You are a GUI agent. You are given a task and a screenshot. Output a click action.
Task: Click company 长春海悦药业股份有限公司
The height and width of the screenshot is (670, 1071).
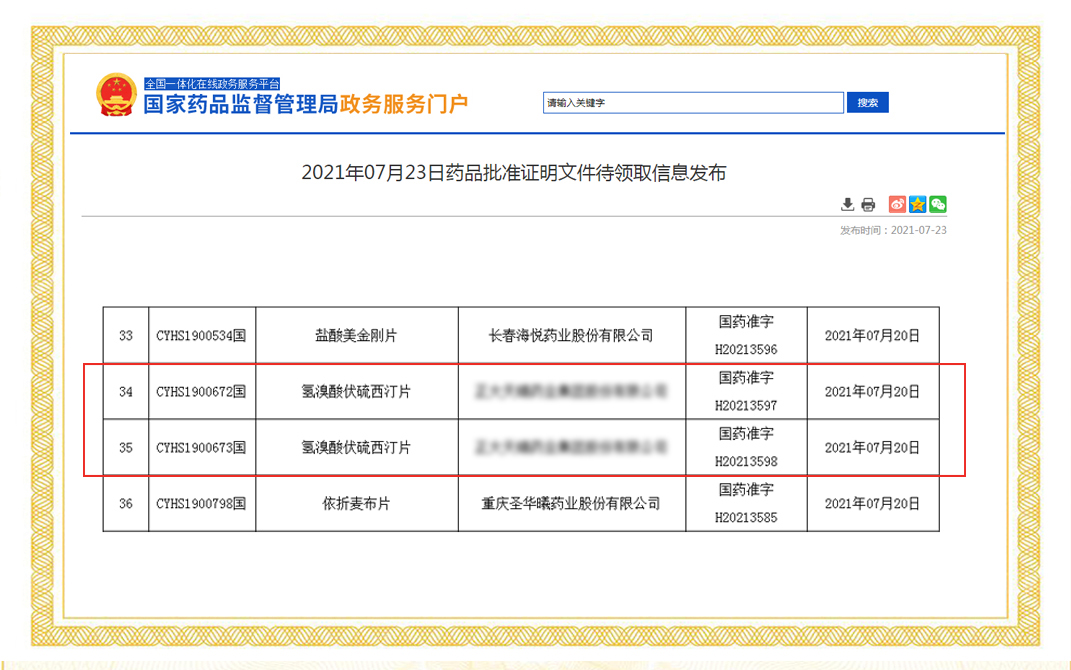pos(571,336)
